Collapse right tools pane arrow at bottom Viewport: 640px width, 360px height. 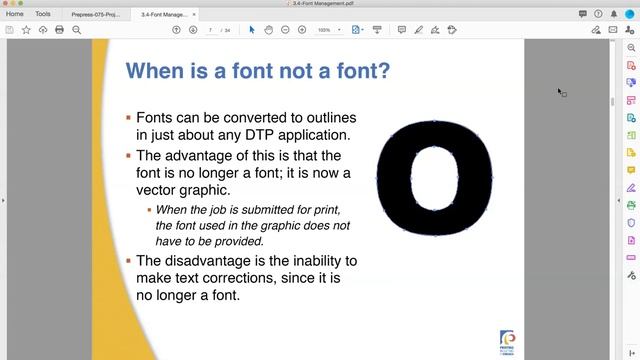tap(632, 353)
